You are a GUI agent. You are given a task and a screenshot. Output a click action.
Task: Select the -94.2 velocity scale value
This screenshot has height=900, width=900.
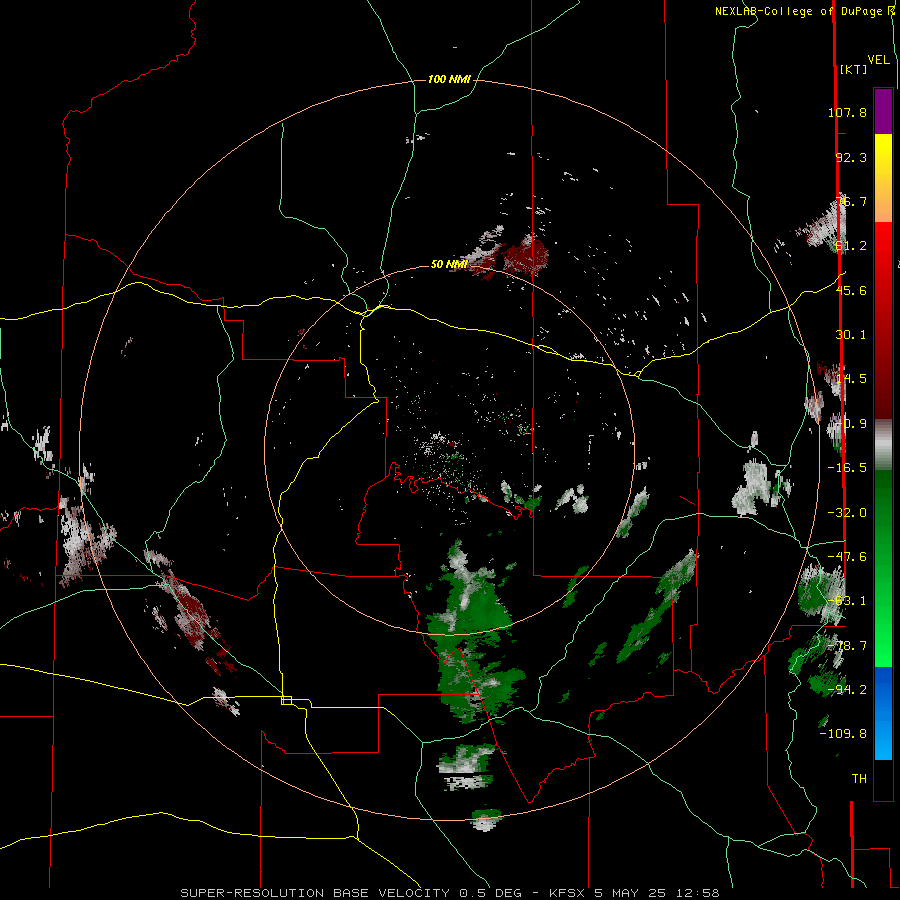tap(847, 689)
